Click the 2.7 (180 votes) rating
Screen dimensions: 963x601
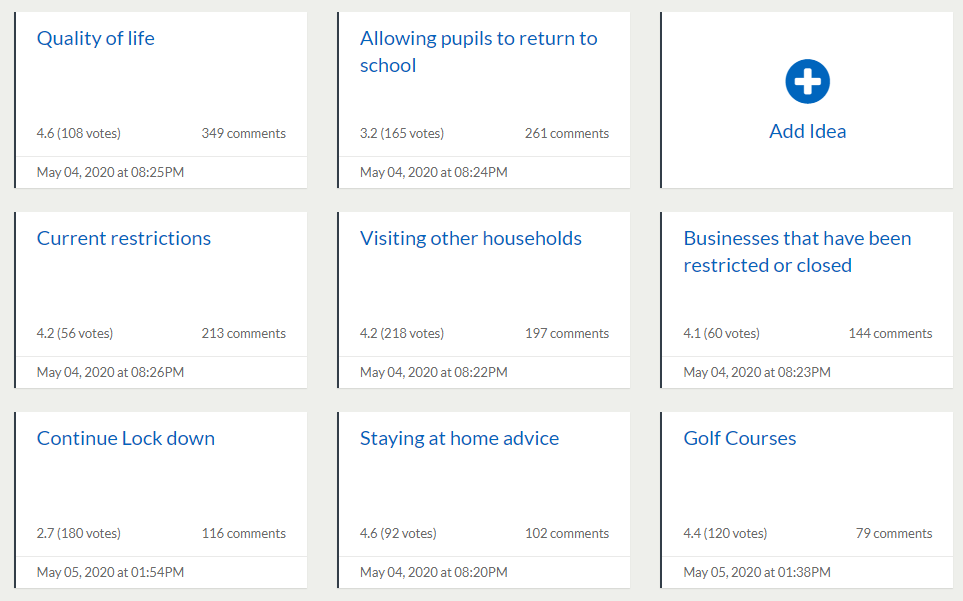point(78,534)
